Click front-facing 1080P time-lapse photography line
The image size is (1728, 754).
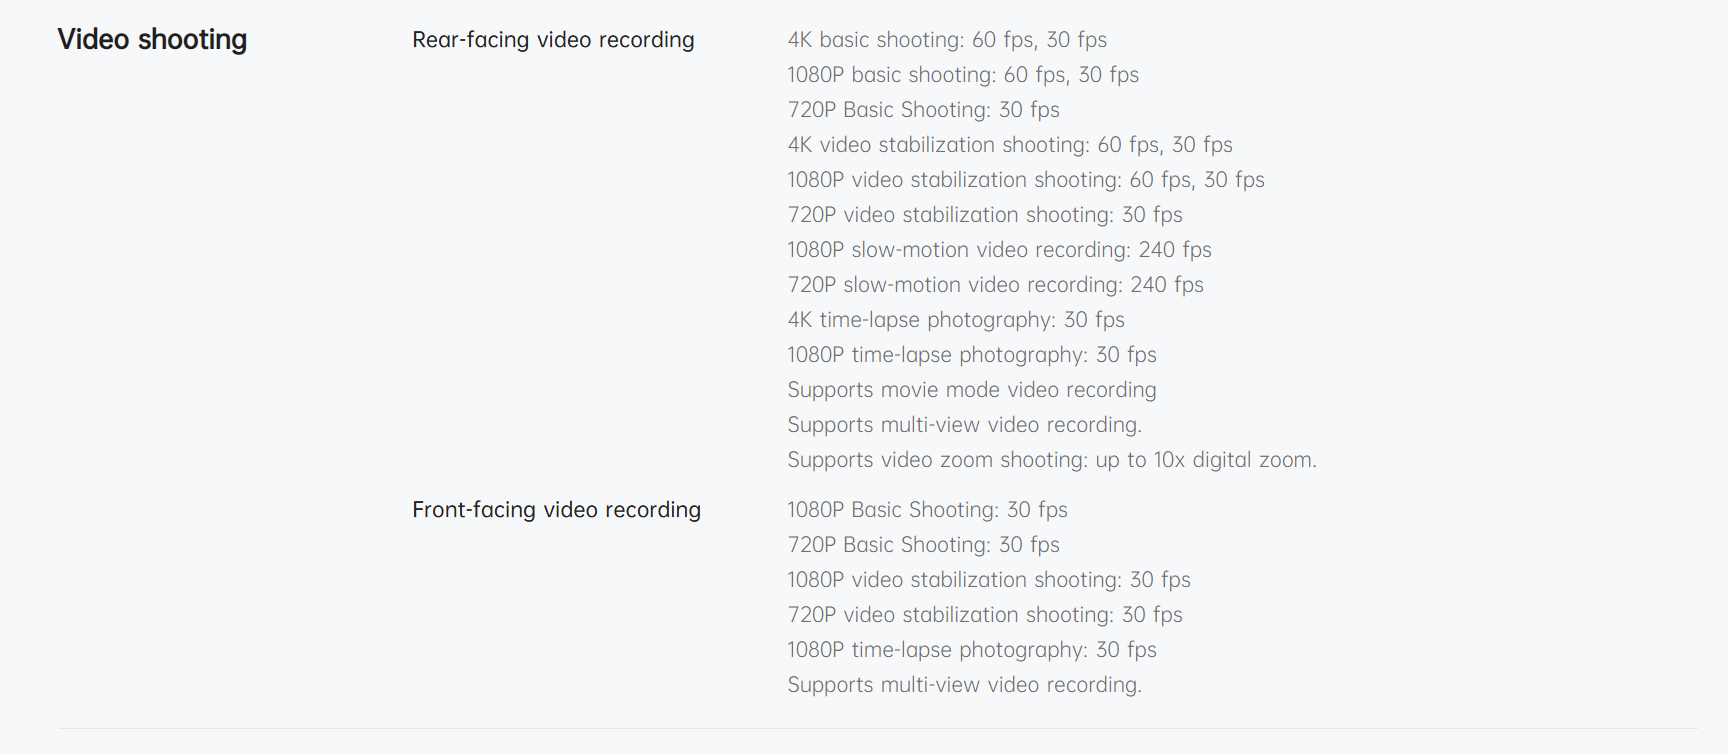click(x=971, y=650)
